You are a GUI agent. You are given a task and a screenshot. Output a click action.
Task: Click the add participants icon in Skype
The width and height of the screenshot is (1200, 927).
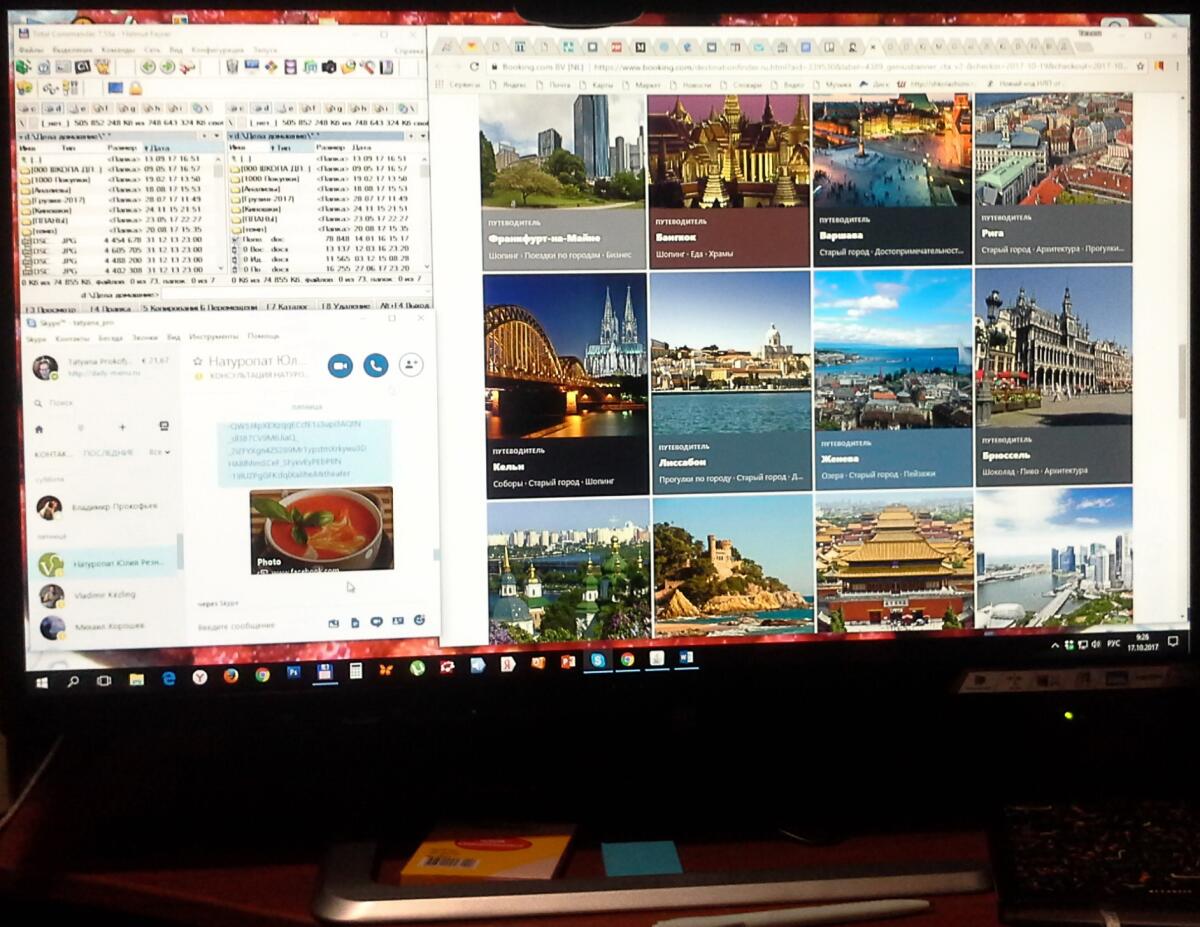(x=411, y=366)
